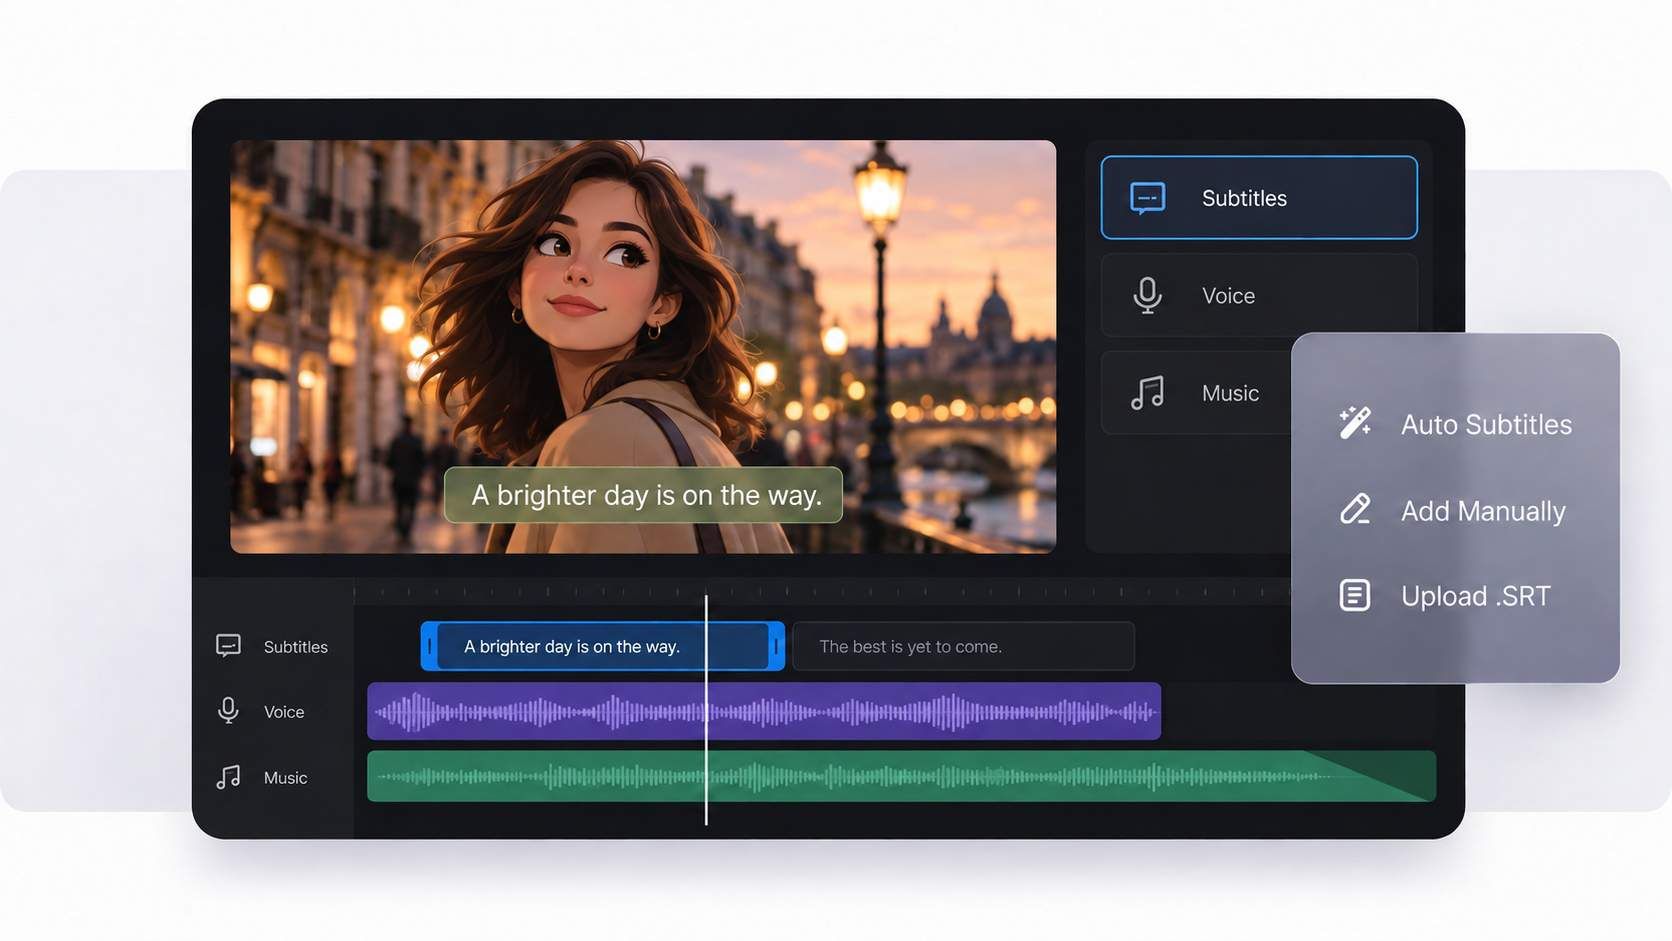Click the video preview of the woman
Image resolution: width=1672 pixels, height=941 pixels.
pyautogui.click(x=643, y=346)
